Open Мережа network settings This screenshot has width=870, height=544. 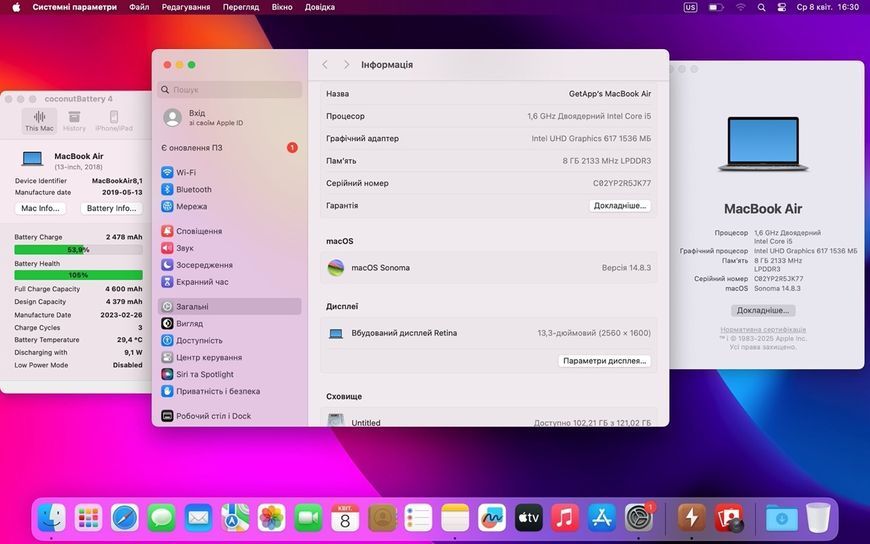click(x=230, y=206)
